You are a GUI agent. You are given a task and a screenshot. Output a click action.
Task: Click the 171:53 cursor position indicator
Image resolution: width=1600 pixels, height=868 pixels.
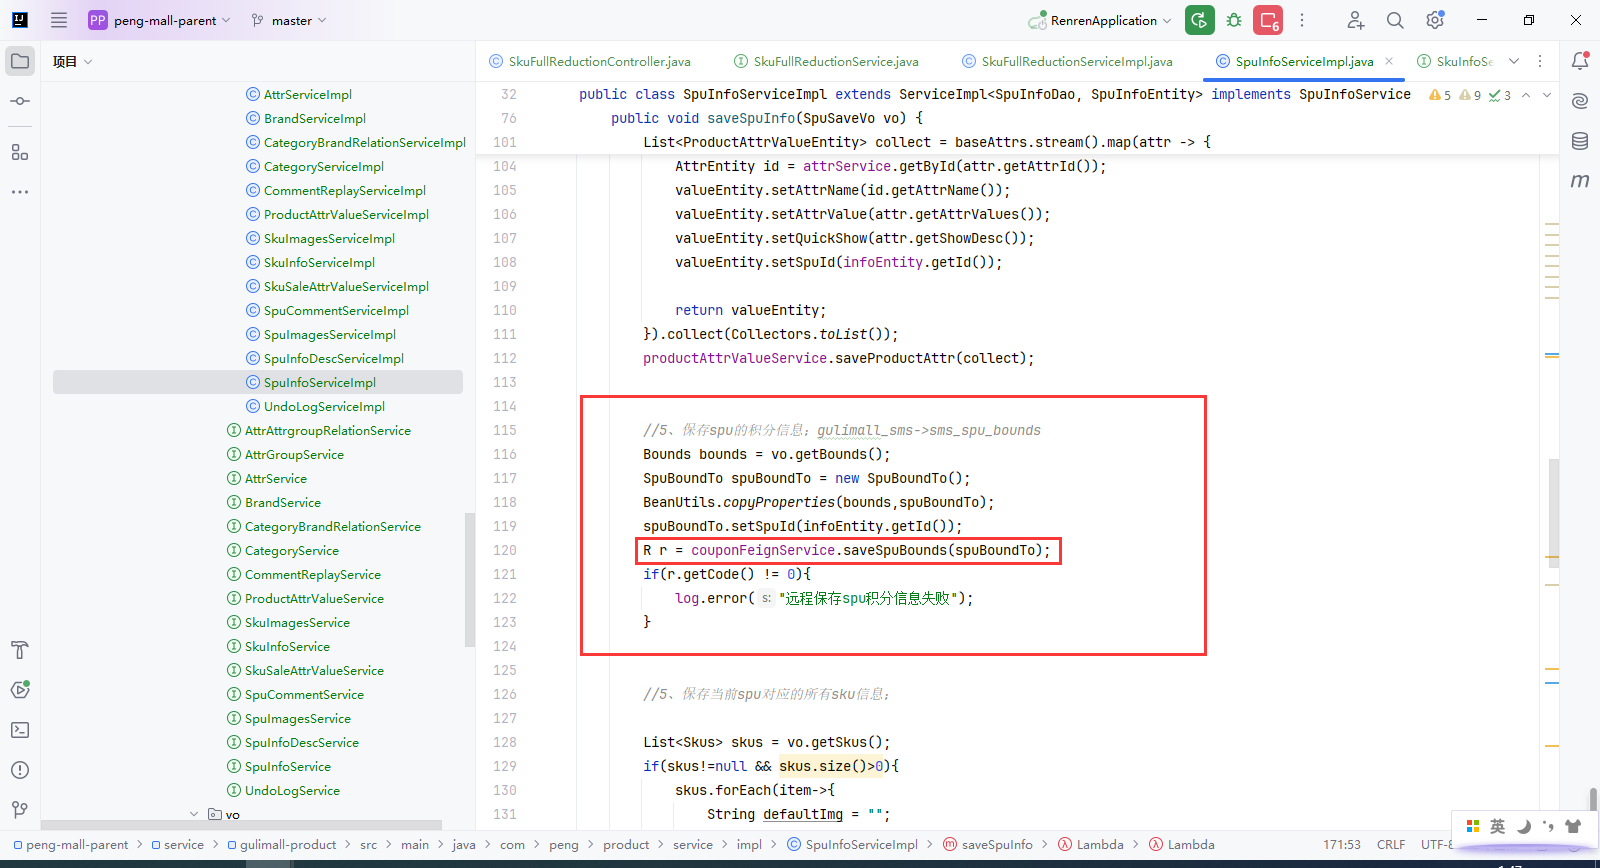pyautogui.click(x=1342, y=844)
